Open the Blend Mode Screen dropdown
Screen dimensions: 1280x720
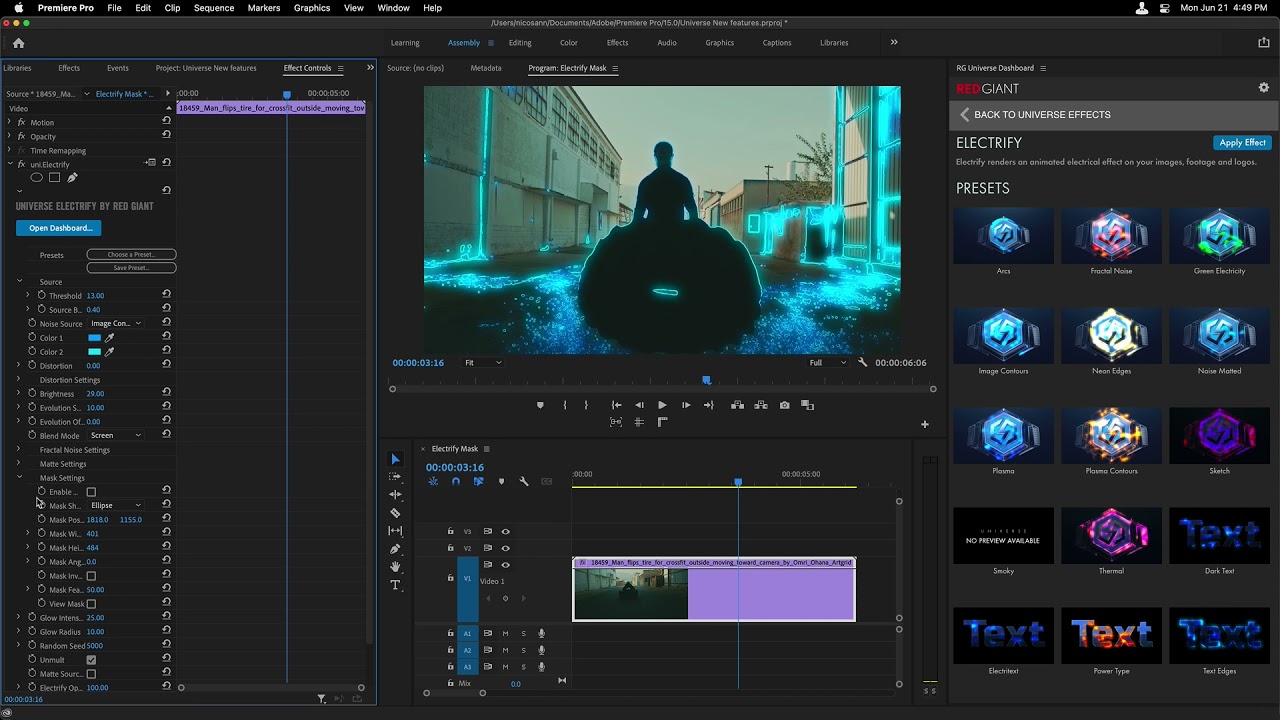(116, 436)
